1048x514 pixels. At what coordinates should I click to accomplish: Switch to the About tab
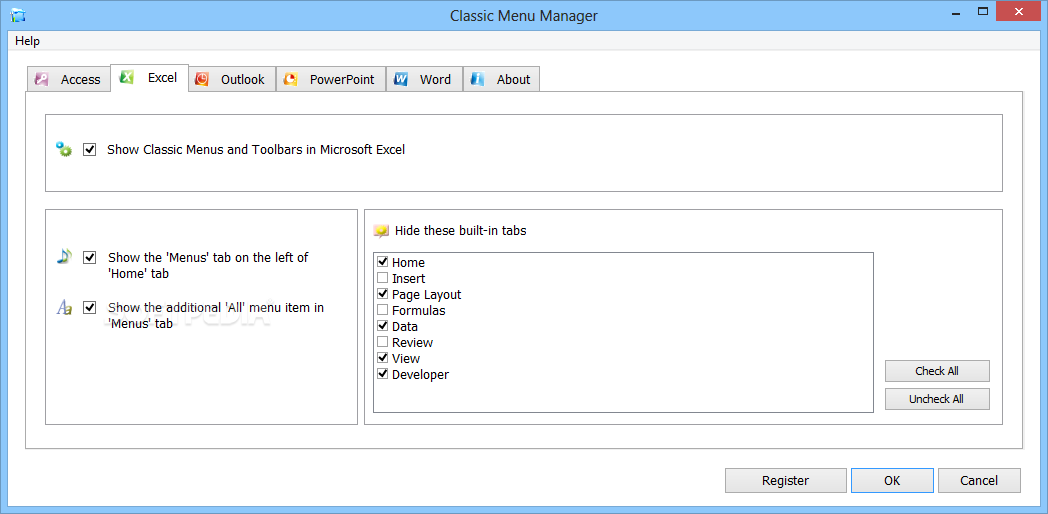[x=501, y=79]
